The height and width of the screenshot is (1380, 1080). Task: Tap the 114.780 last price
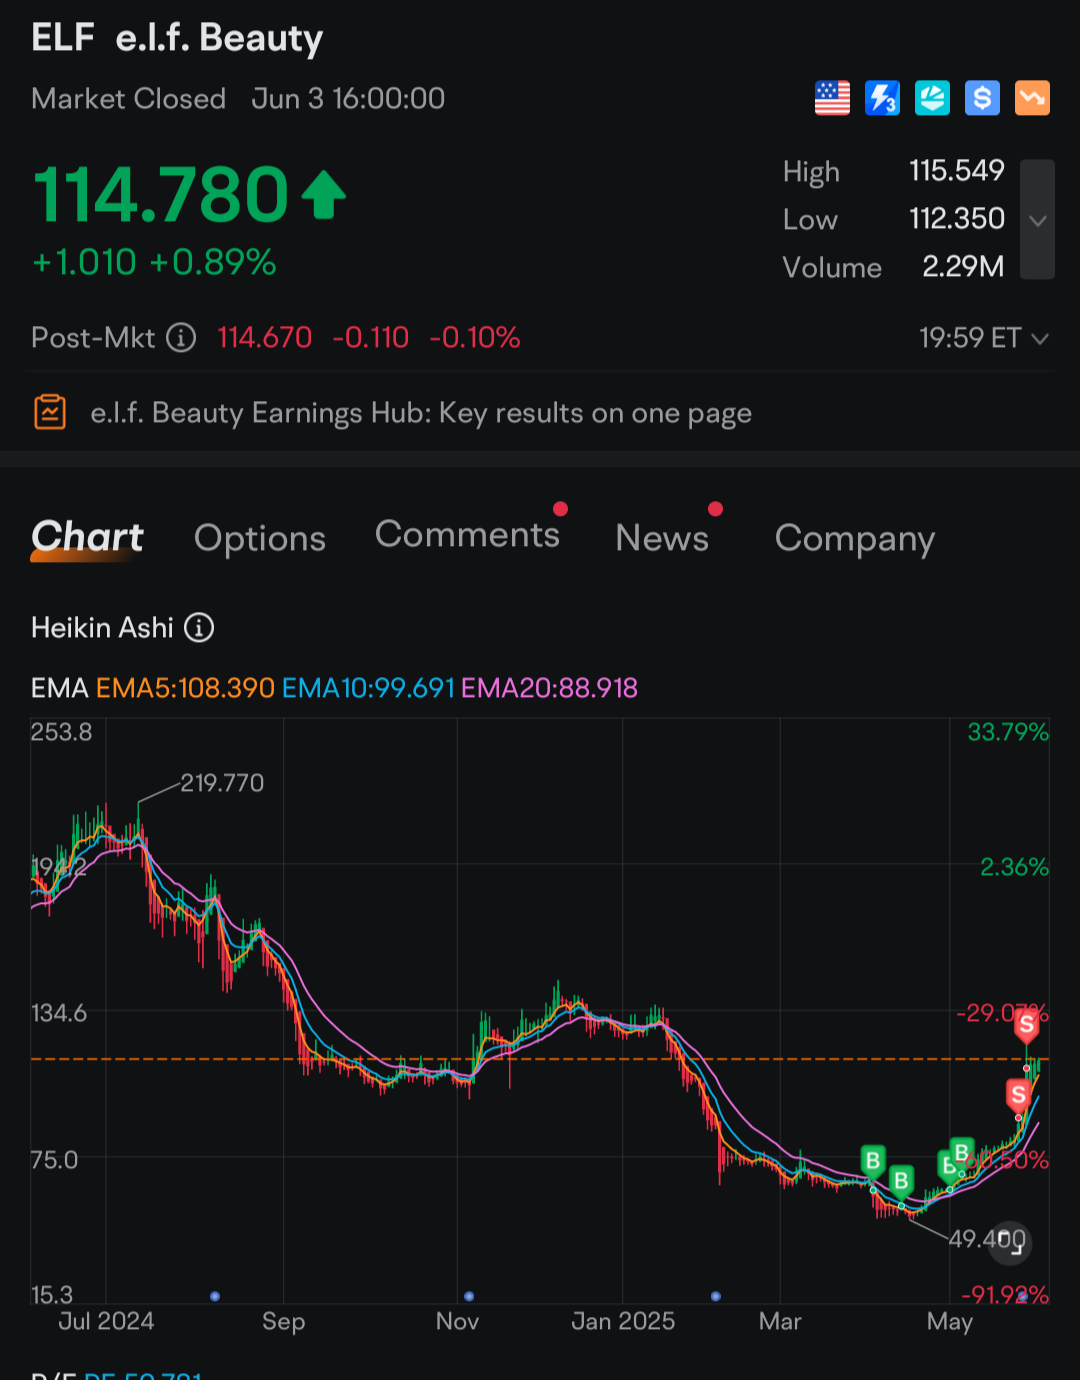pyautogui.click(x=162, y=194)
